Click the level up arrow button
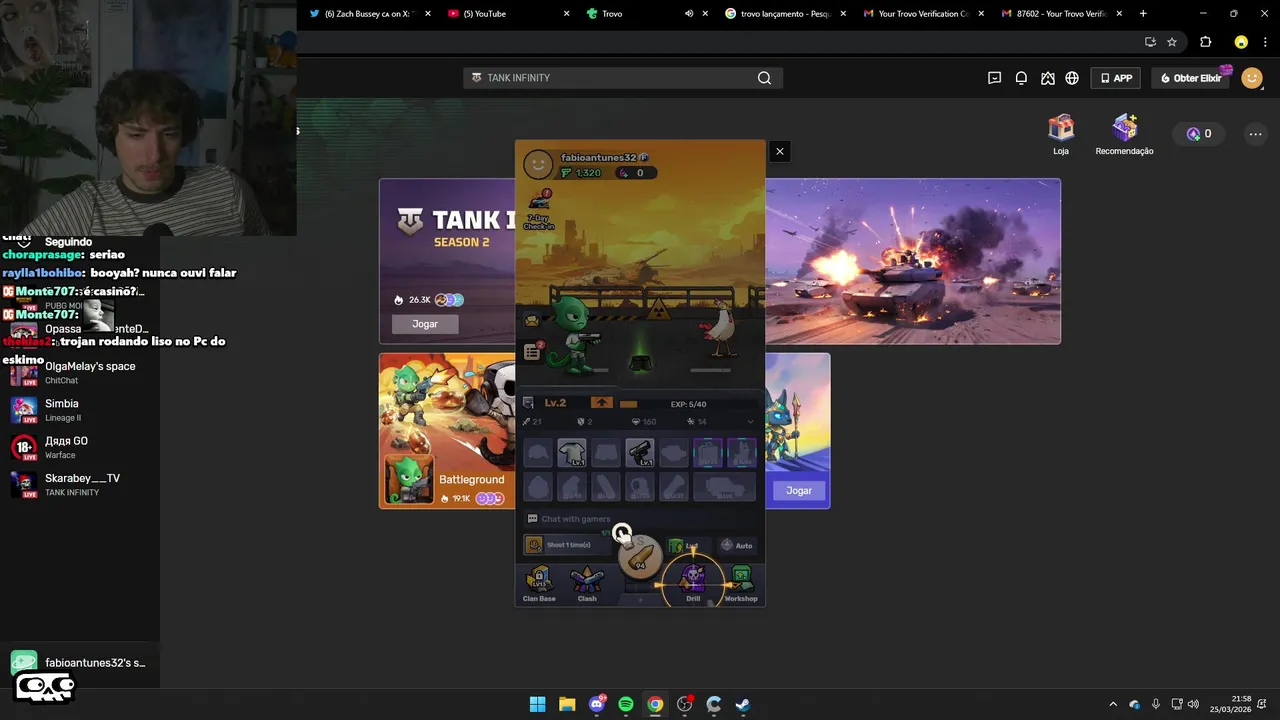Viewport: 1280px width, 720px height. click(x=601, y=403)
